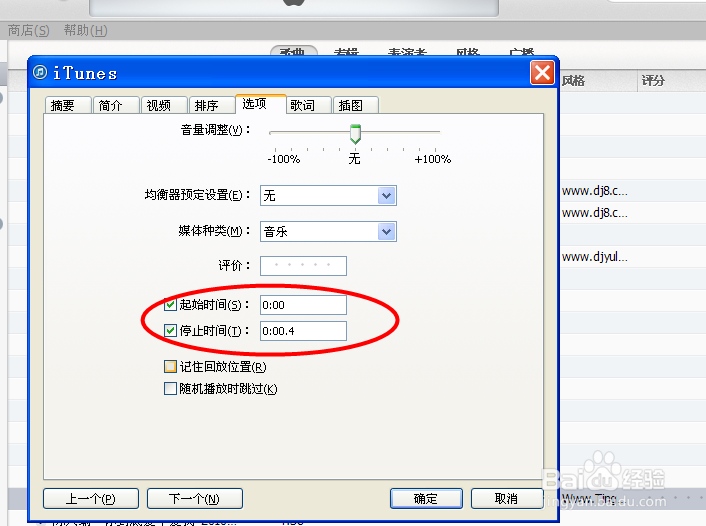Enable 记住回放位置 checkbox

[x=170, y=367]
